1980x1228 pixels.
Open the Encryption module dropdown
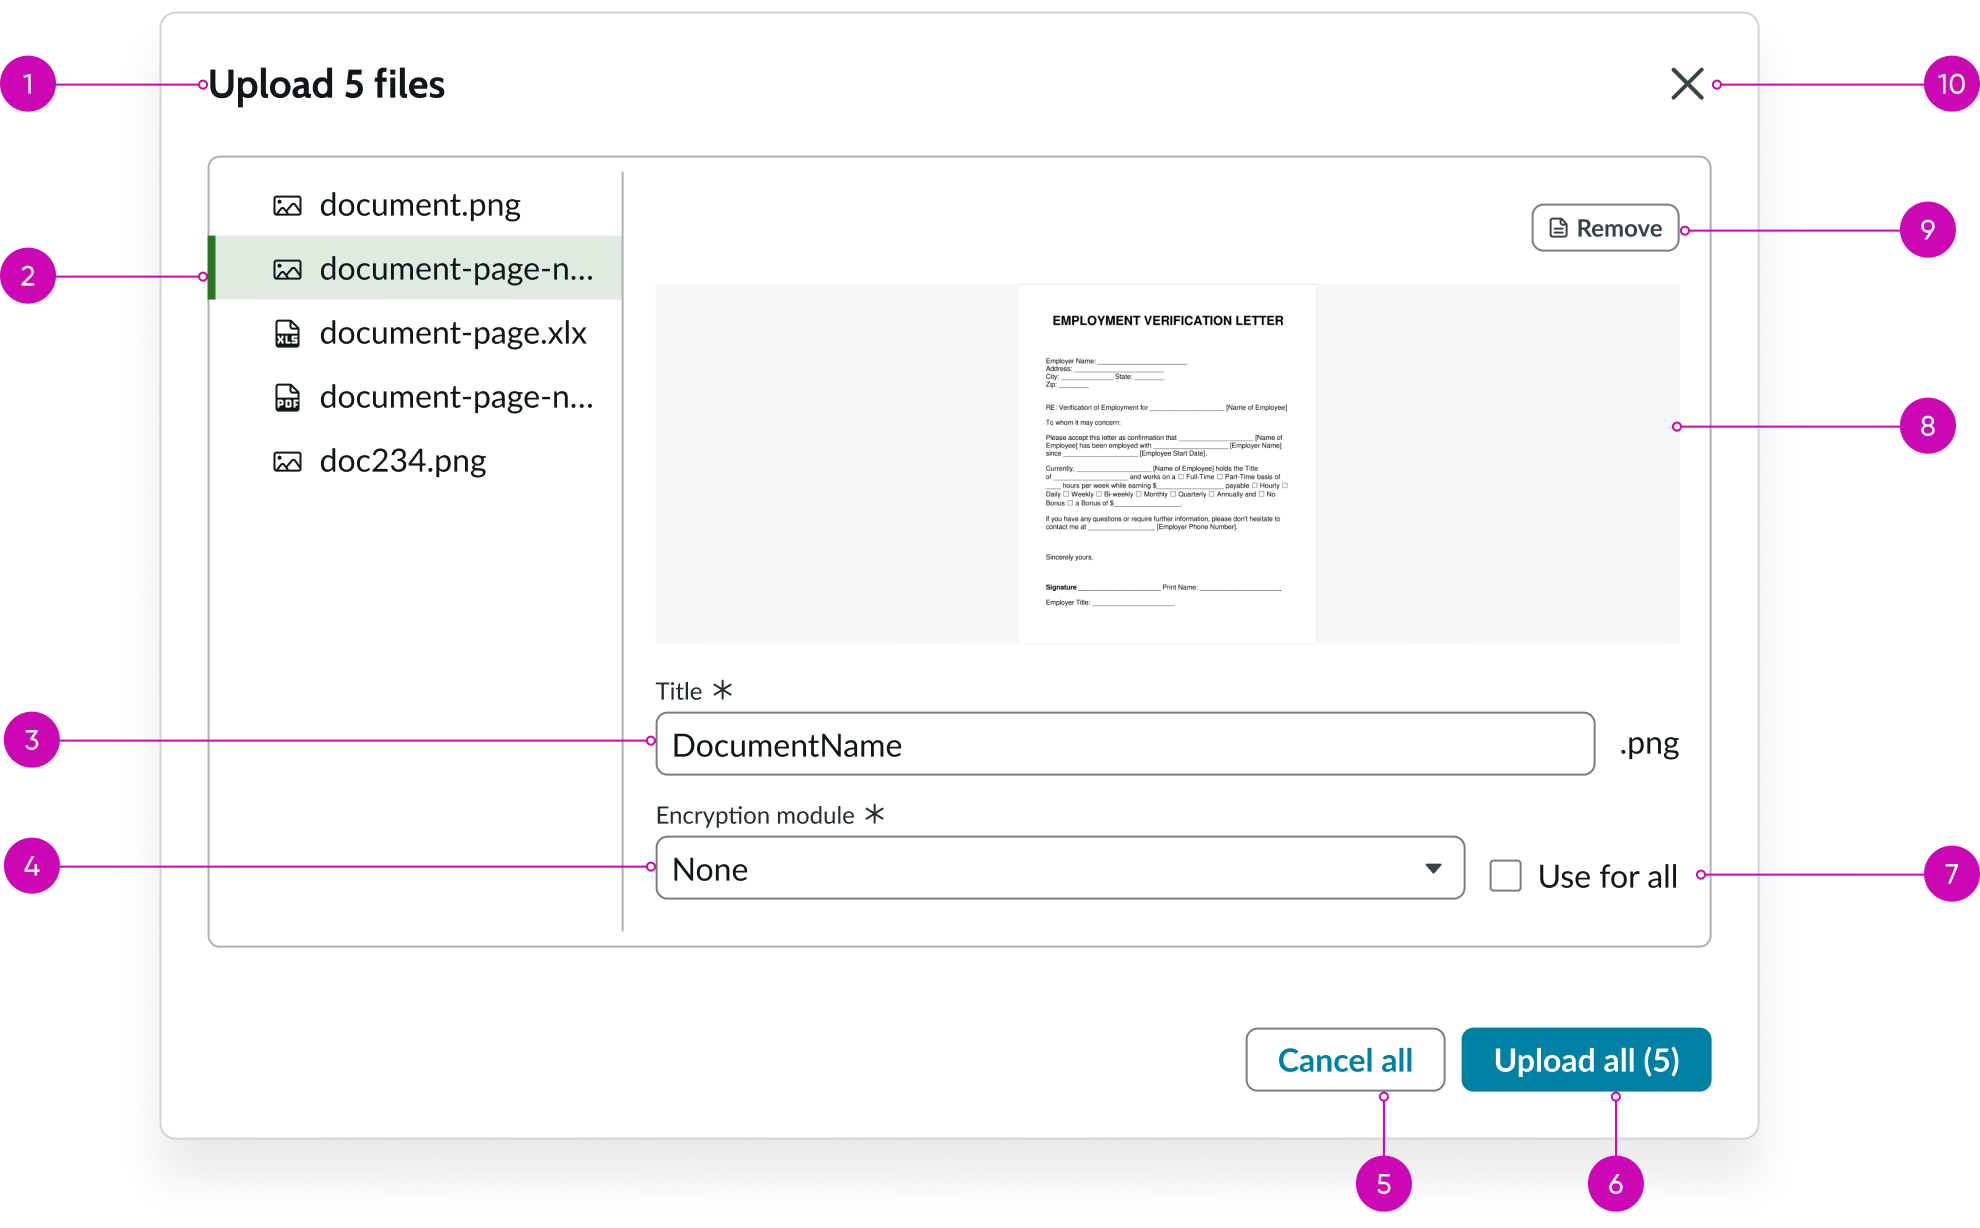pos(1040,868)
